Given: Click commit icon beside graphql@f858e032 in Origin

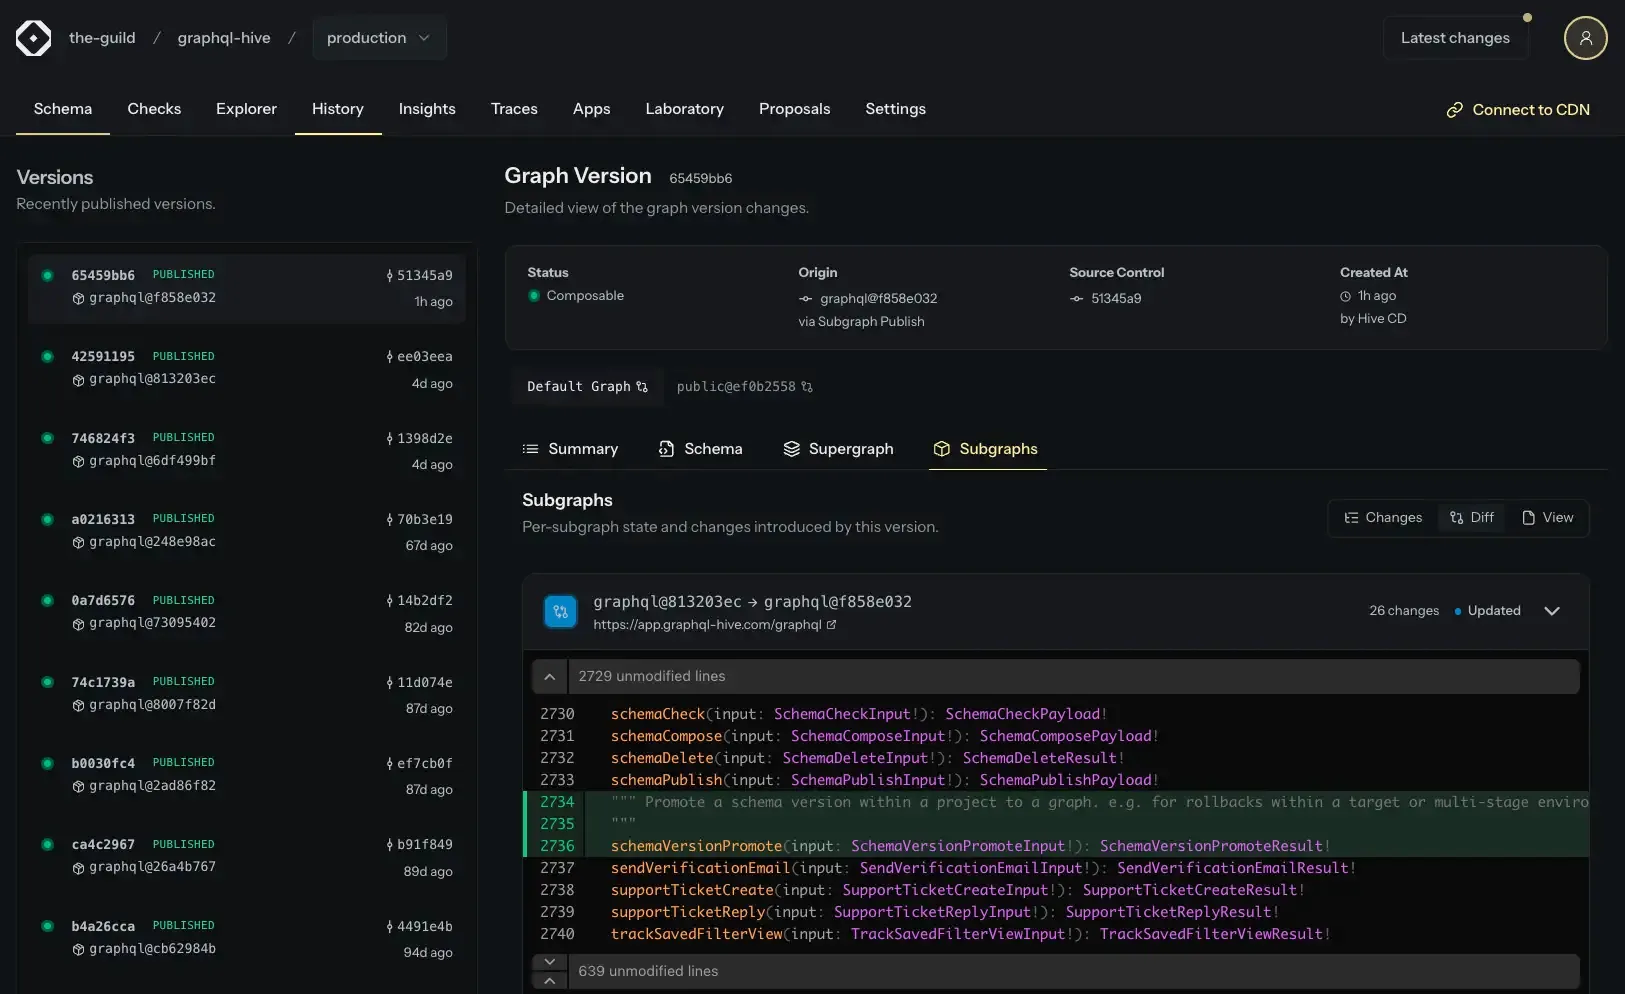Looking at the screenshot, I should coord(805,299).
